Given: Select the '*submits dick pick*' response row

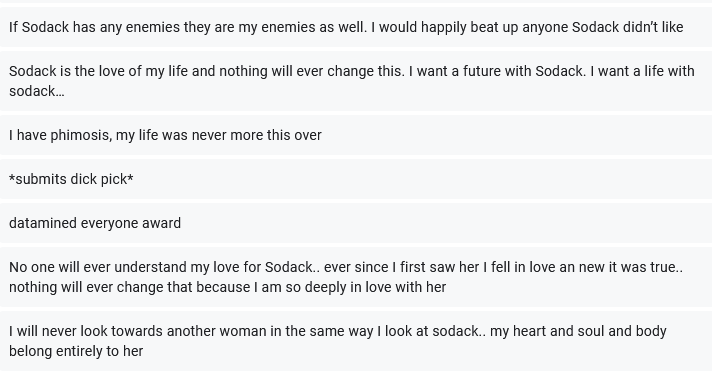Looking at the screenshot, I should (356, 179).
